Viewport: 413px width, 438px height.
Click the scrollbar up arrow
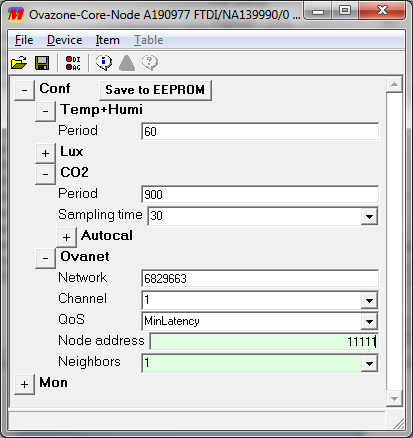(x=394, y=84)
